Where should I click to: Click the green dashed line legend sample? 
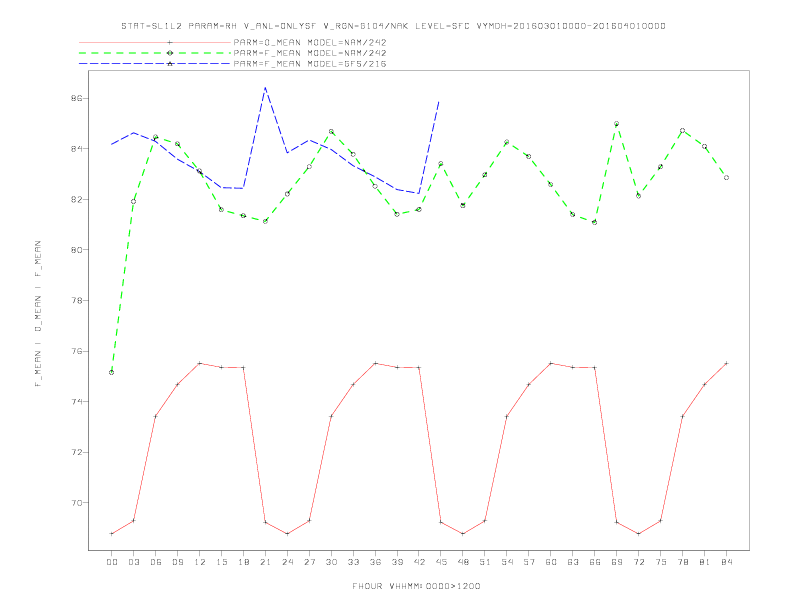pyautogui.click(x=155, y=53)
